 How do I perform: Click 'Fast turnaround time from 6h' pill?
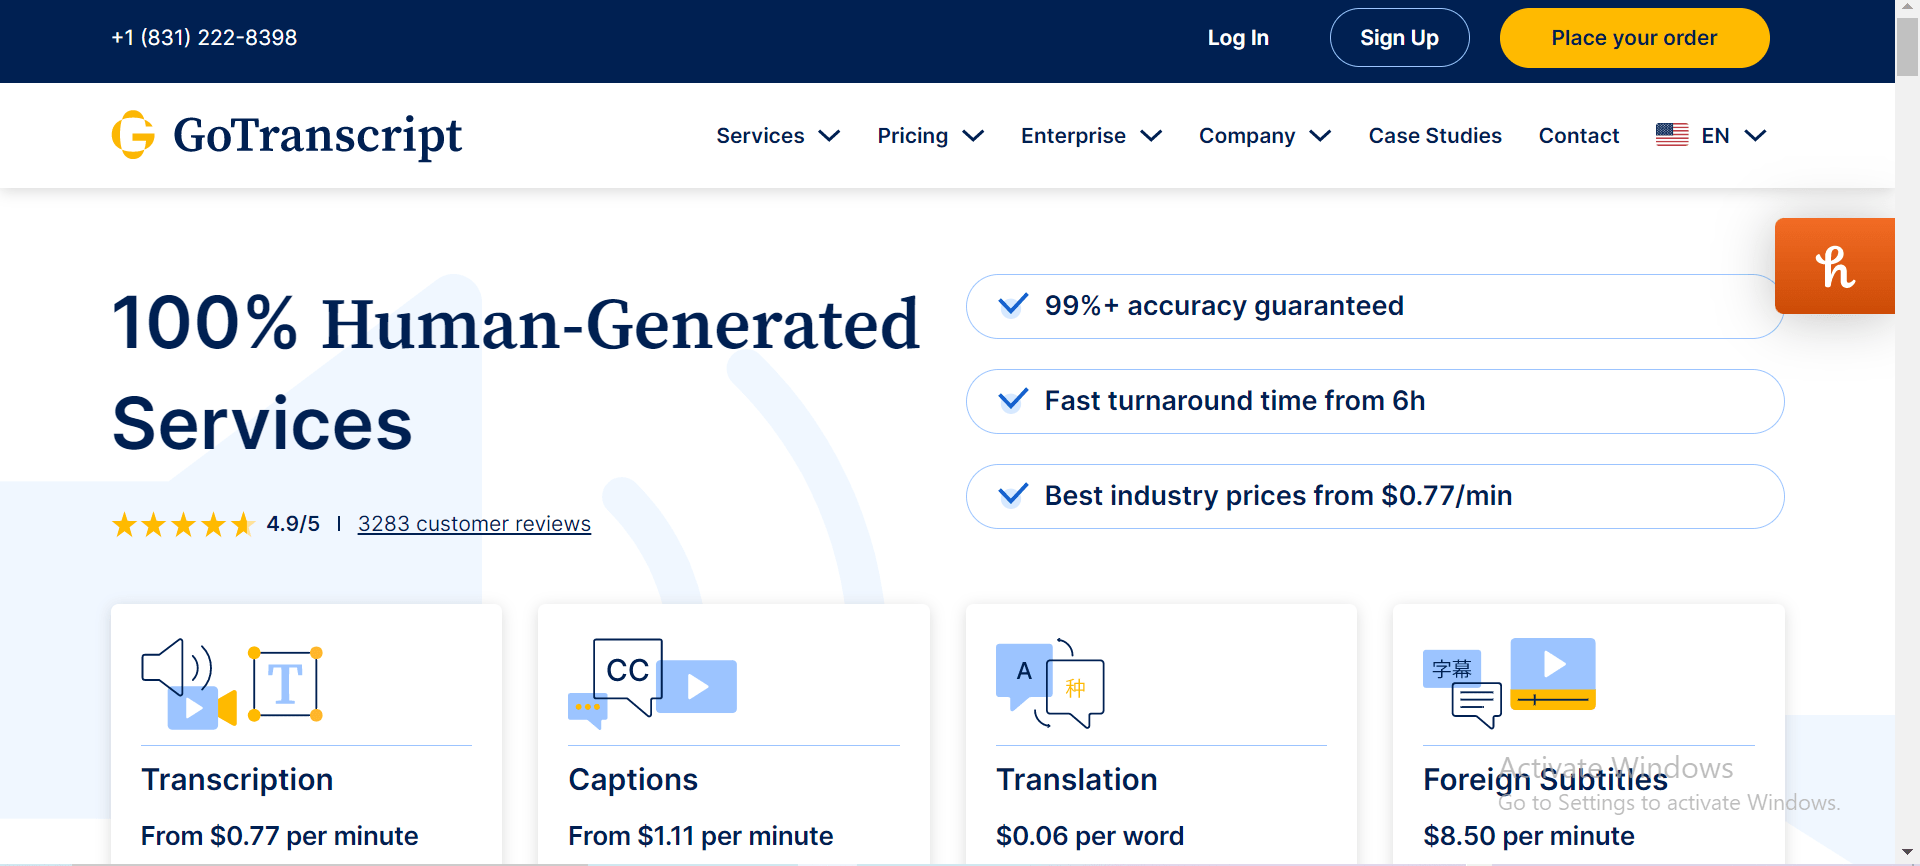click(x=1375, y=401)
